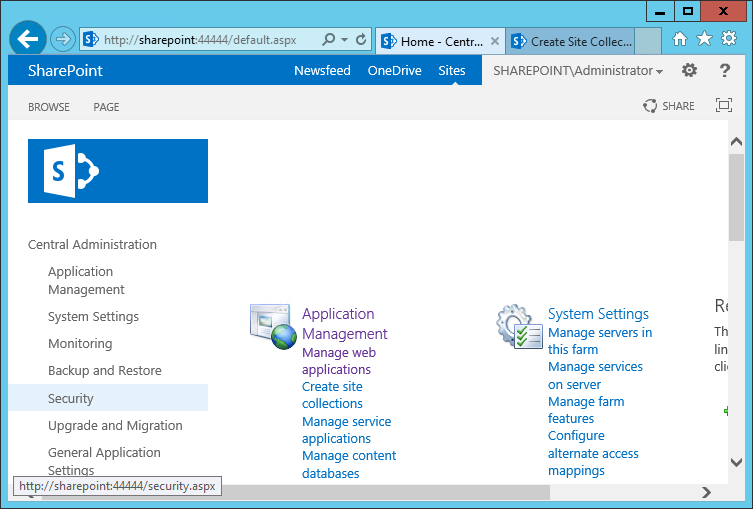The width and height of the screenshot is (753, 509).
Task: Click the horizontal scrollbar thumb
Action: click(x=296, y=492)
